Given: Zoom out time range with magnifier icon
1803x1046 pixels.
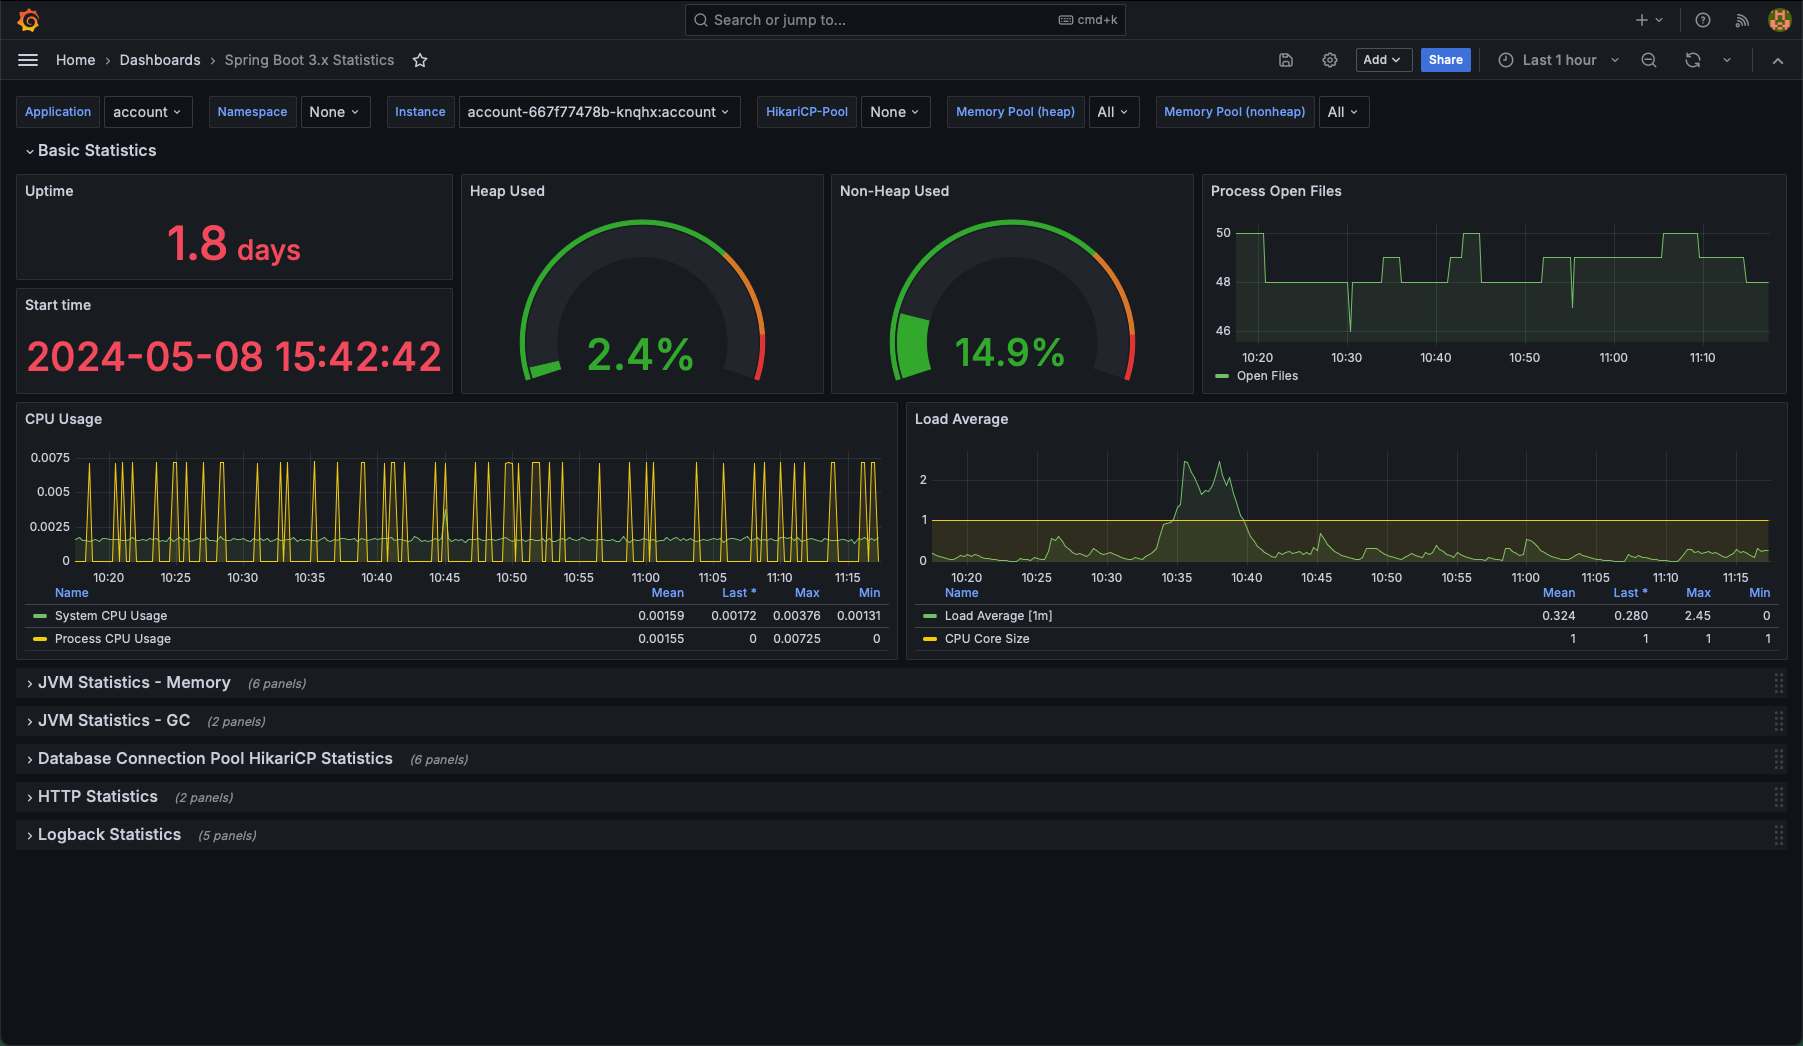Looking at the screenshot, I should pyautogui.click(x=1649, y=60).
